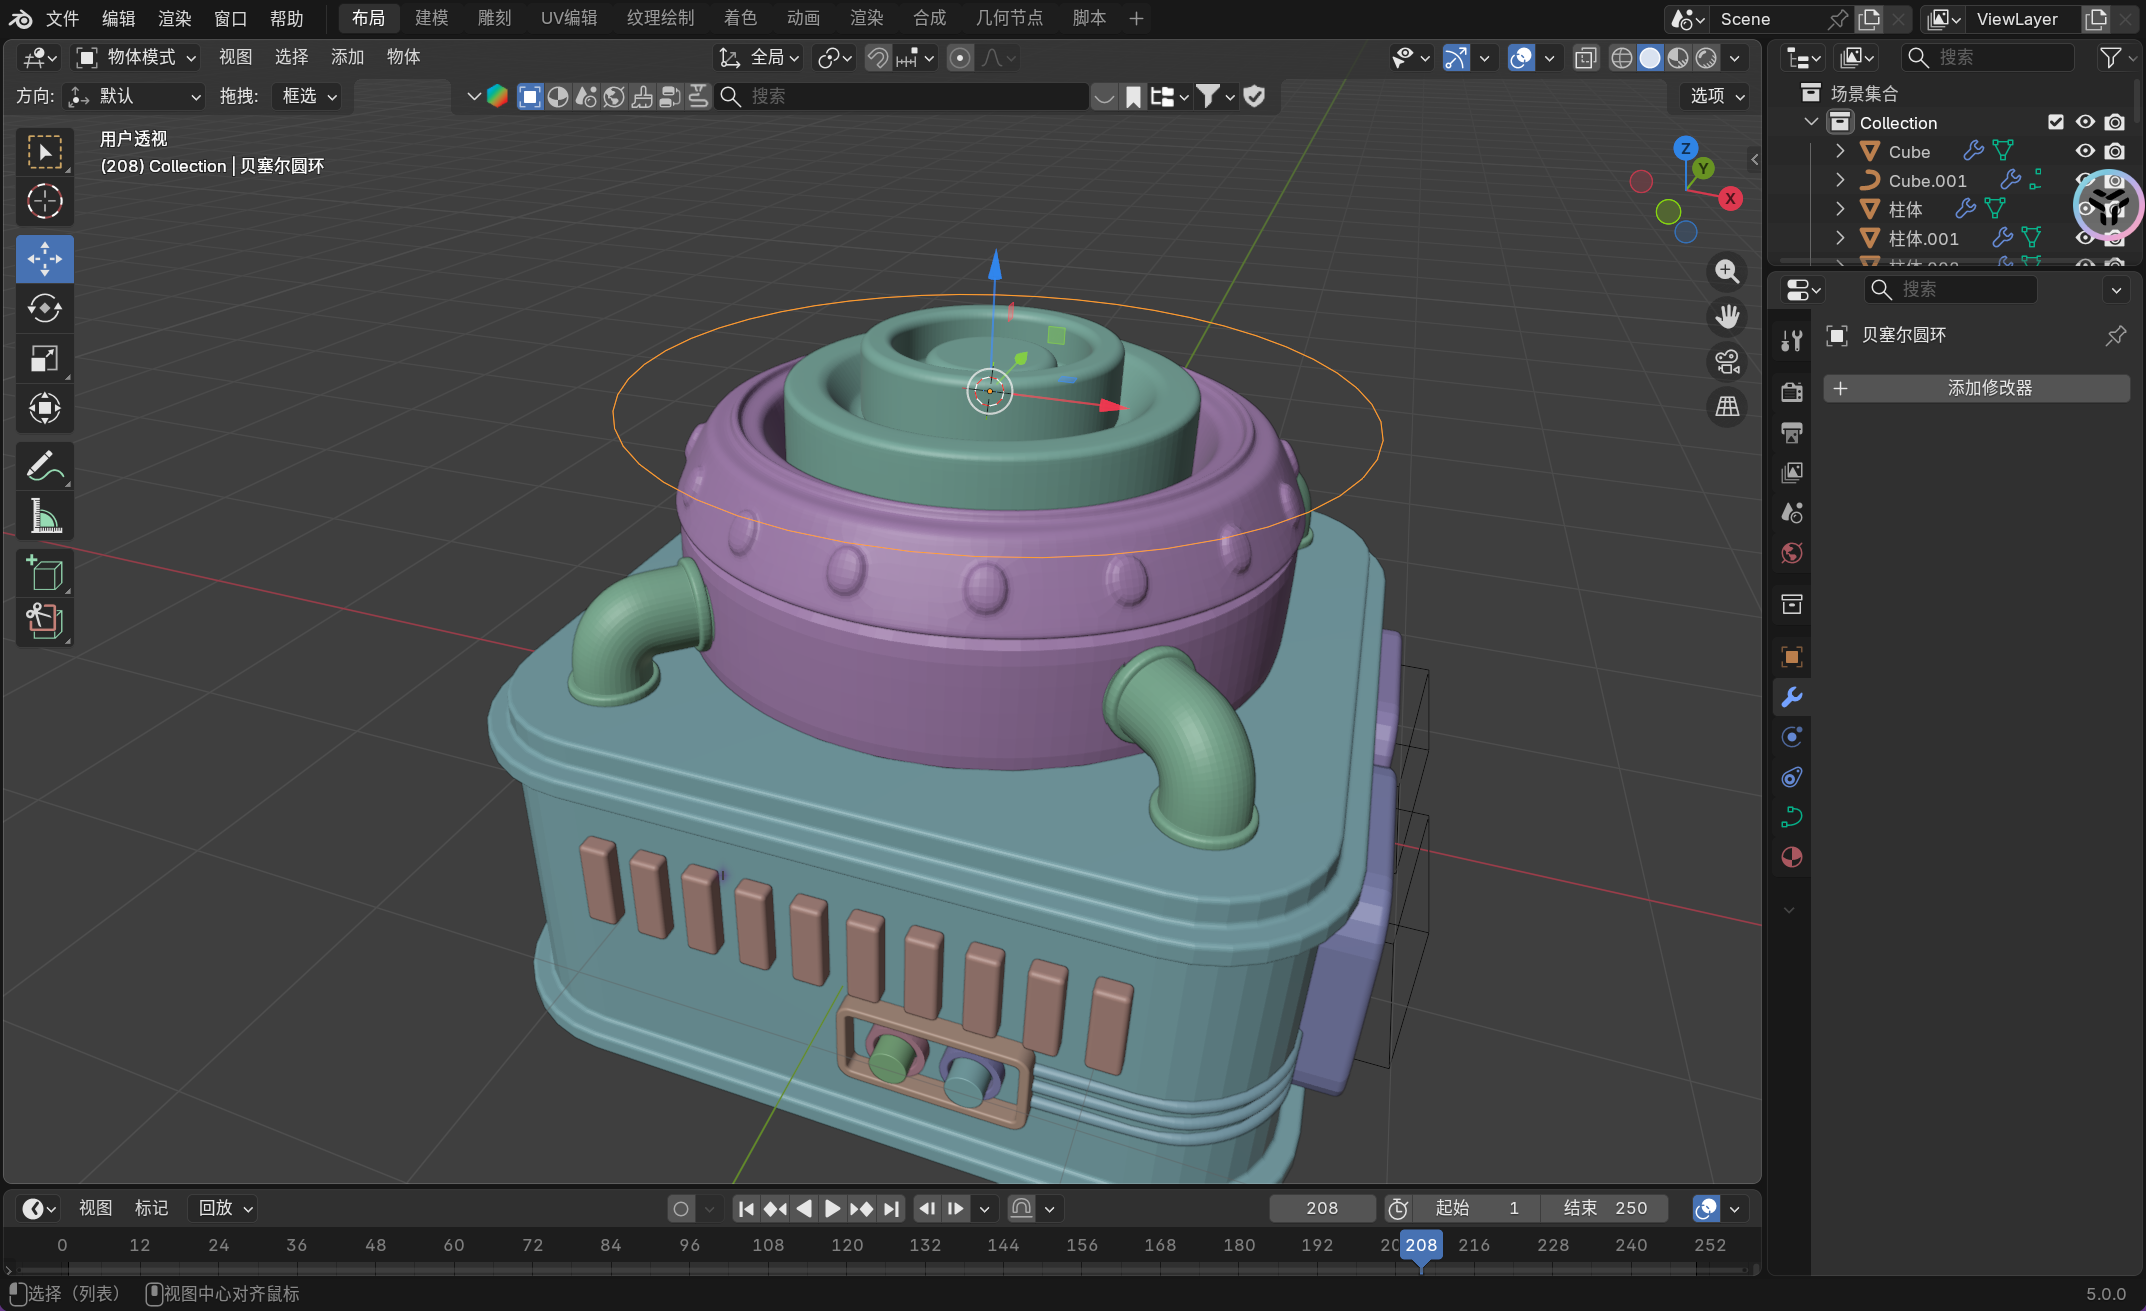Image resolution: width=2146 pixels, height=1311 pixels.
Task: Switch to the 雕刻 workspace tab
Action: point(494,18)
